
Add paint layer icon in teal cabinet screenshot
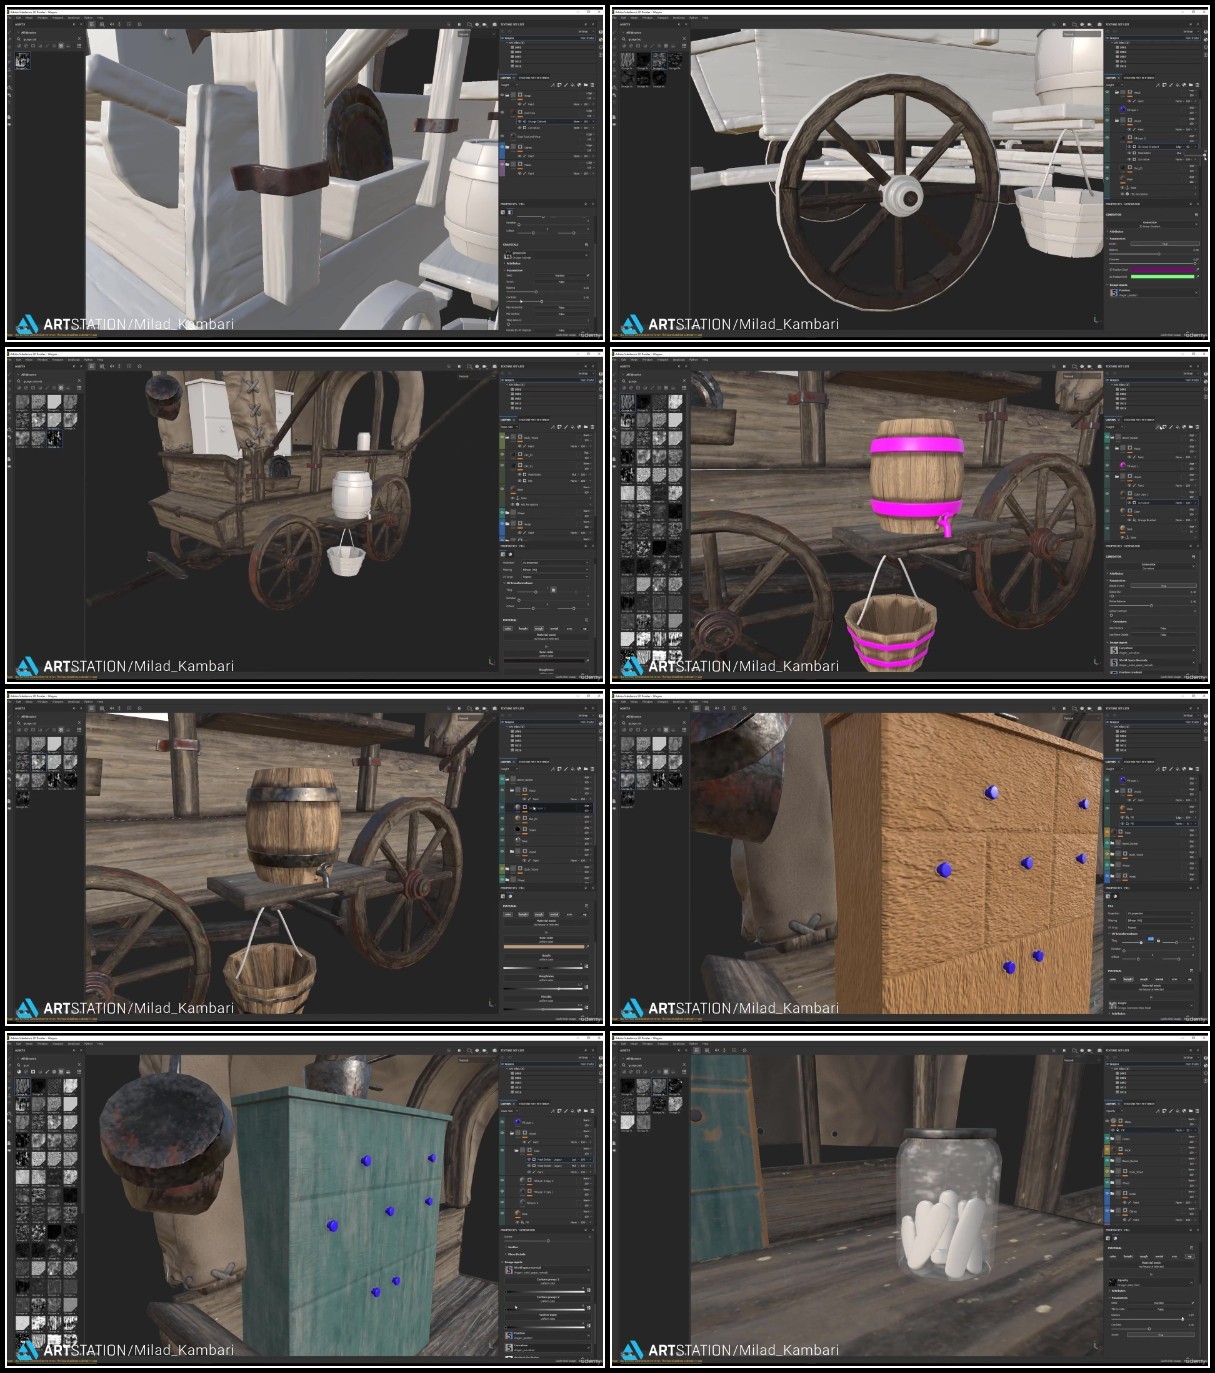point(565,1111)
